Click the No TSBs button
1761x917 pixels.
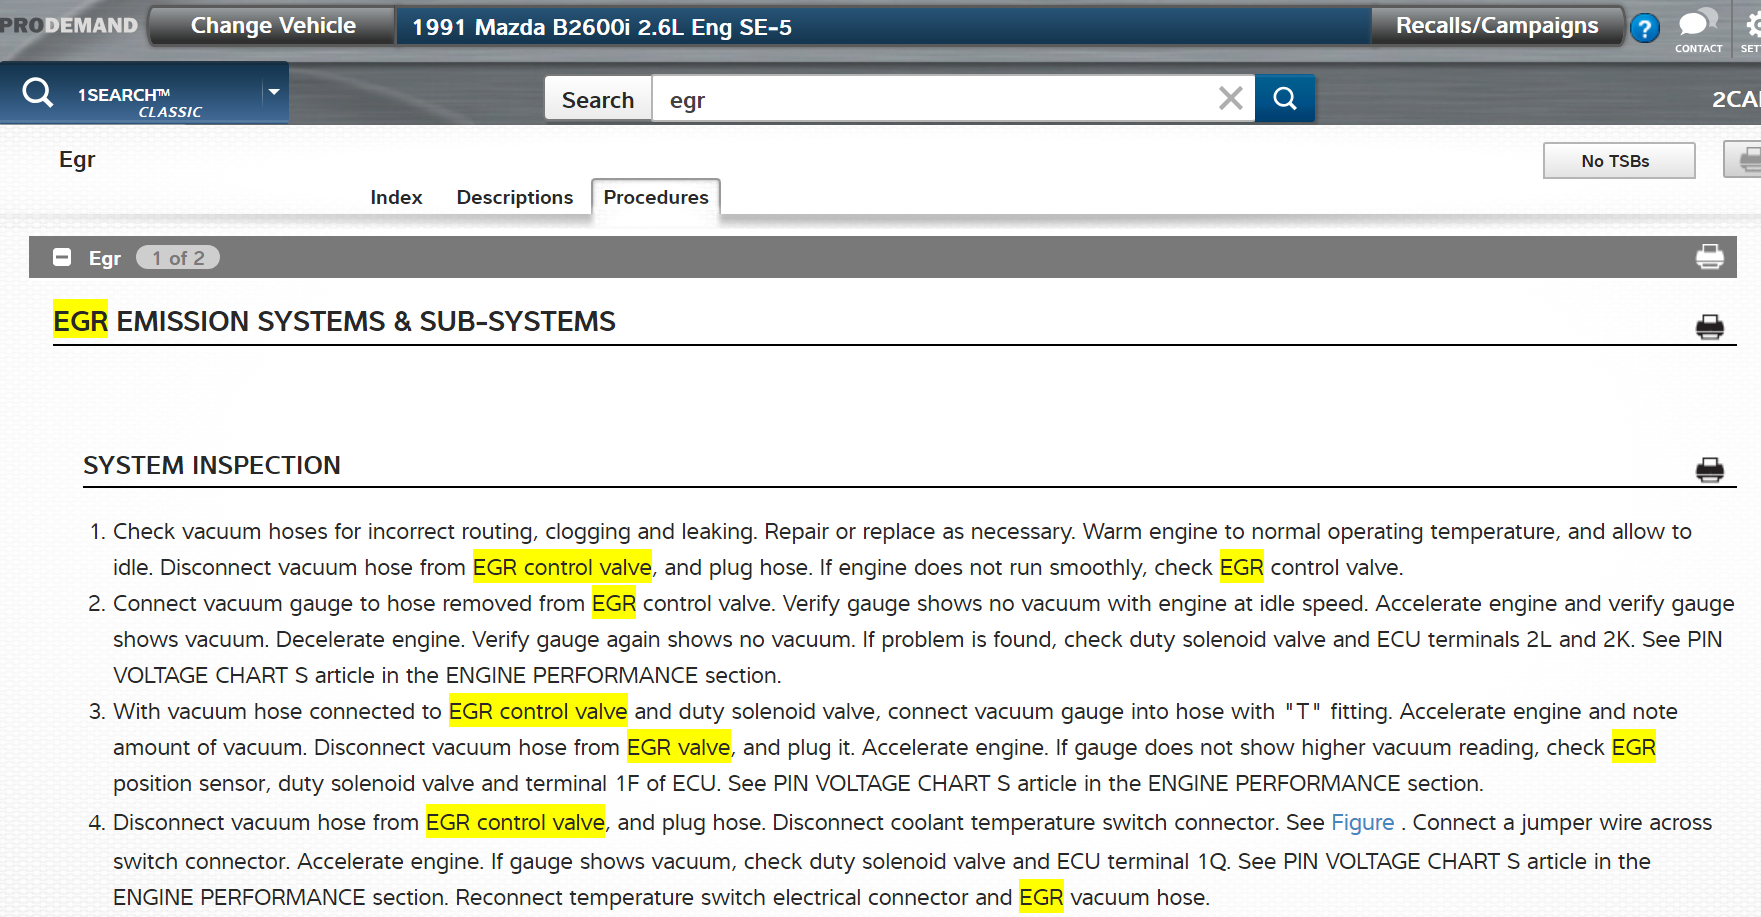[1619, 160]
